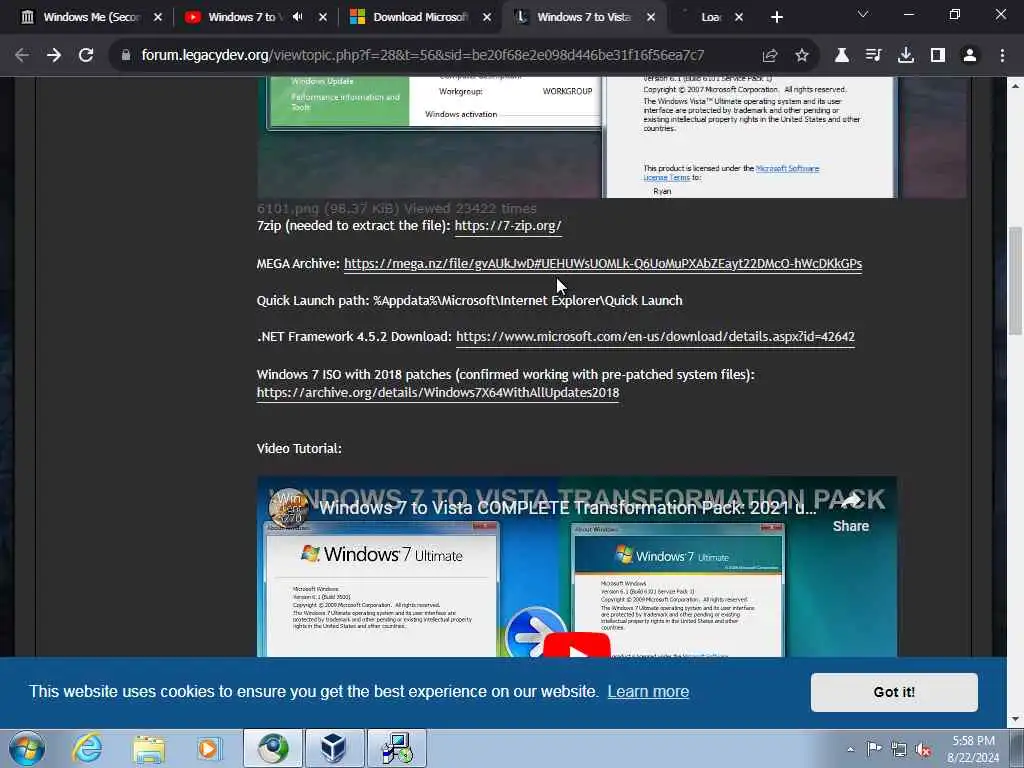Open the 6101.png screenshot attachment image

(611, 137)
